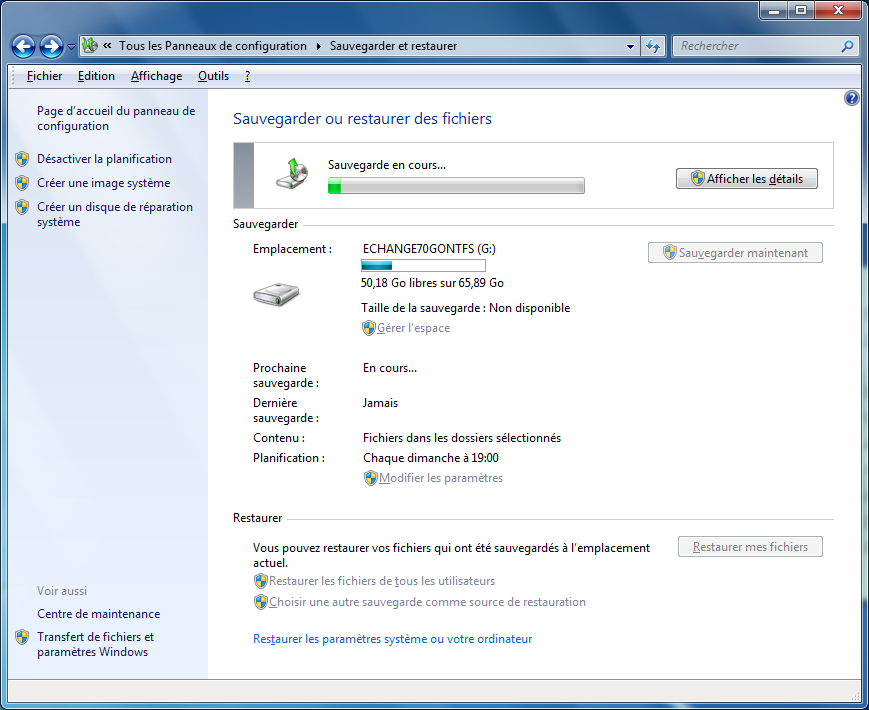Click shield icon beside Modifier les paramètres
This screenshot has width=869, height=710.
tap(371, 478)
